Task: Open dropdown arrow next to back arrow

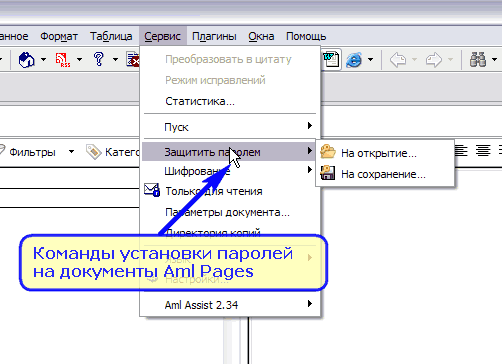Action: point(414,60)
